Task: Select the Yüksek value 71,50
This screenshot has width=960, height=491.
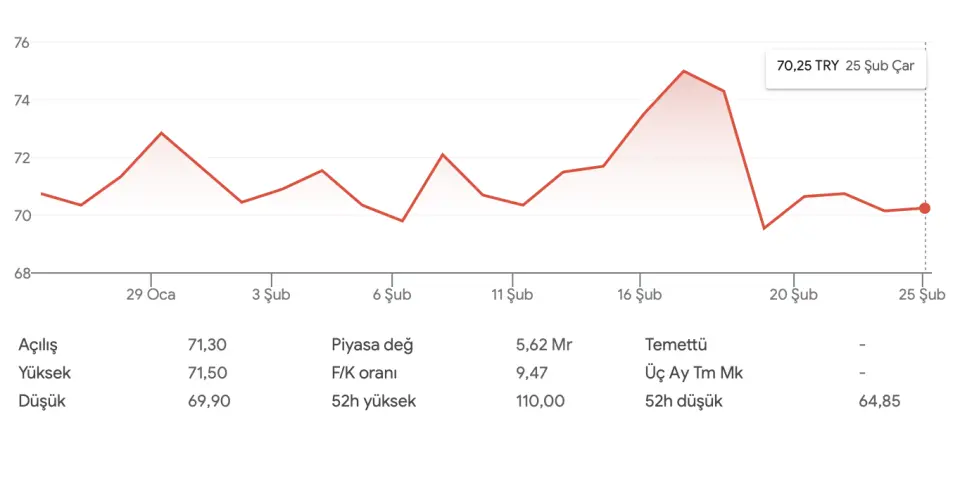Action: [x=207, y=373]
